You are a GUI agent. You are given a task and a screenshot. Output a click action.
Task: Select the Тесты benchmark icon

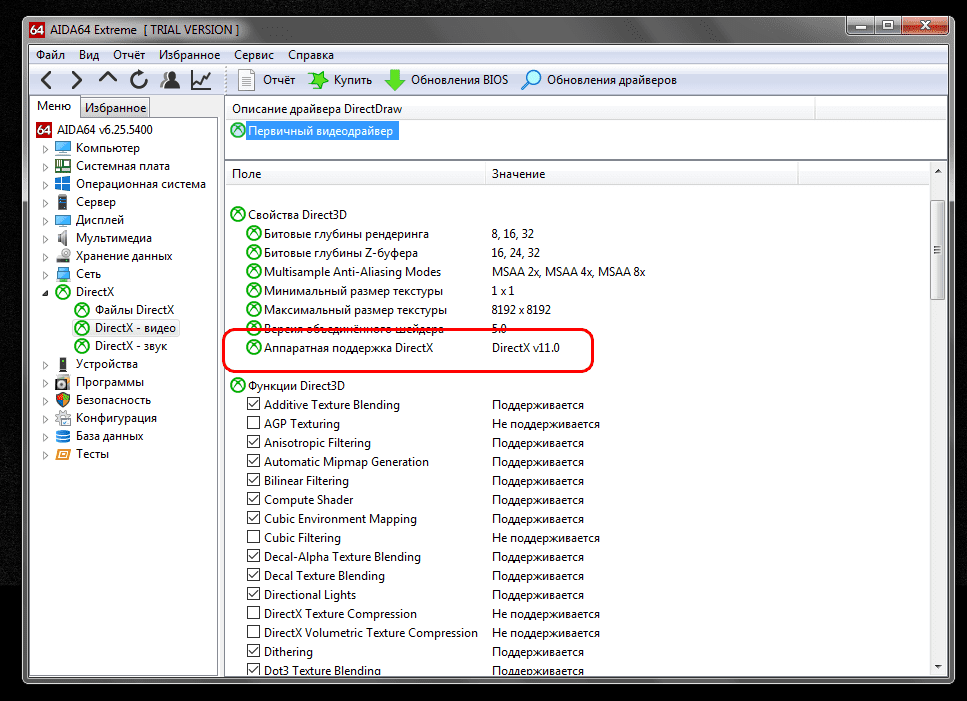(x=63, y=454)
